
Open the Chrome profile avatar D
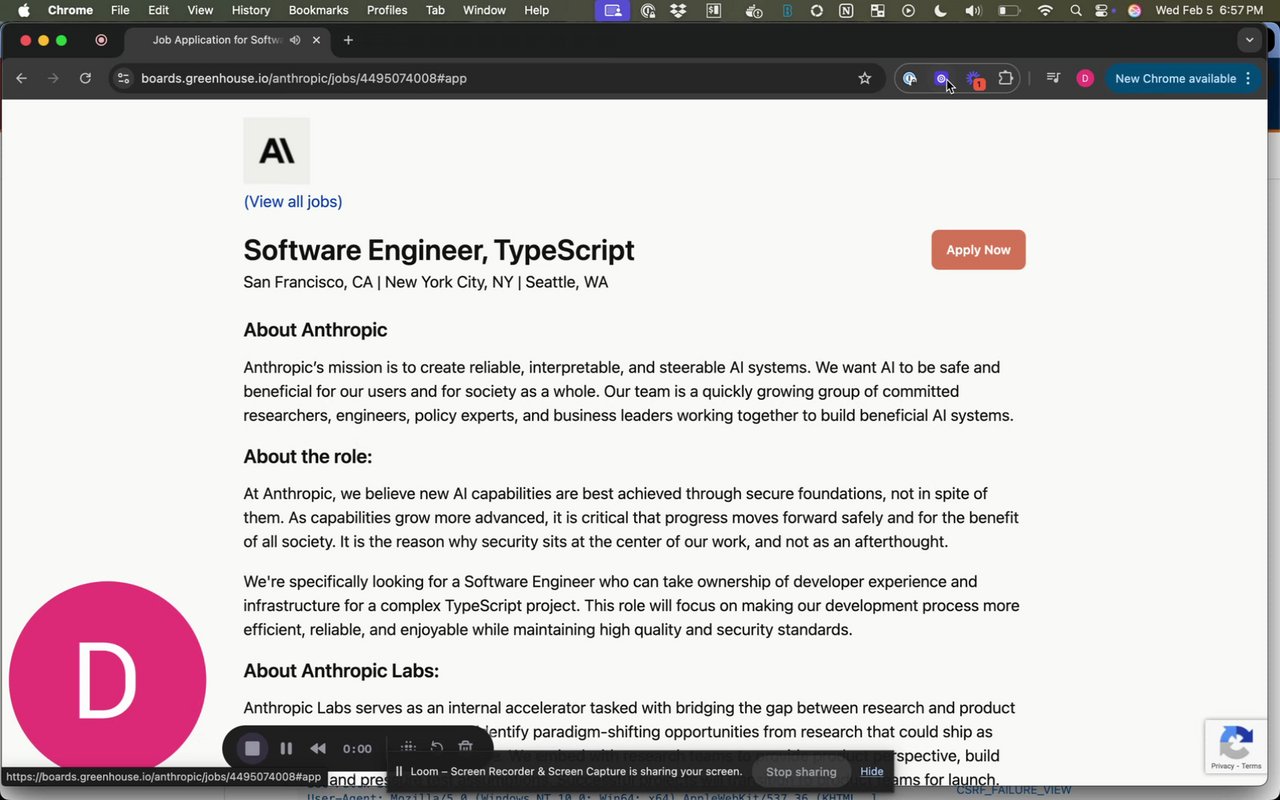click(1085, 78)
